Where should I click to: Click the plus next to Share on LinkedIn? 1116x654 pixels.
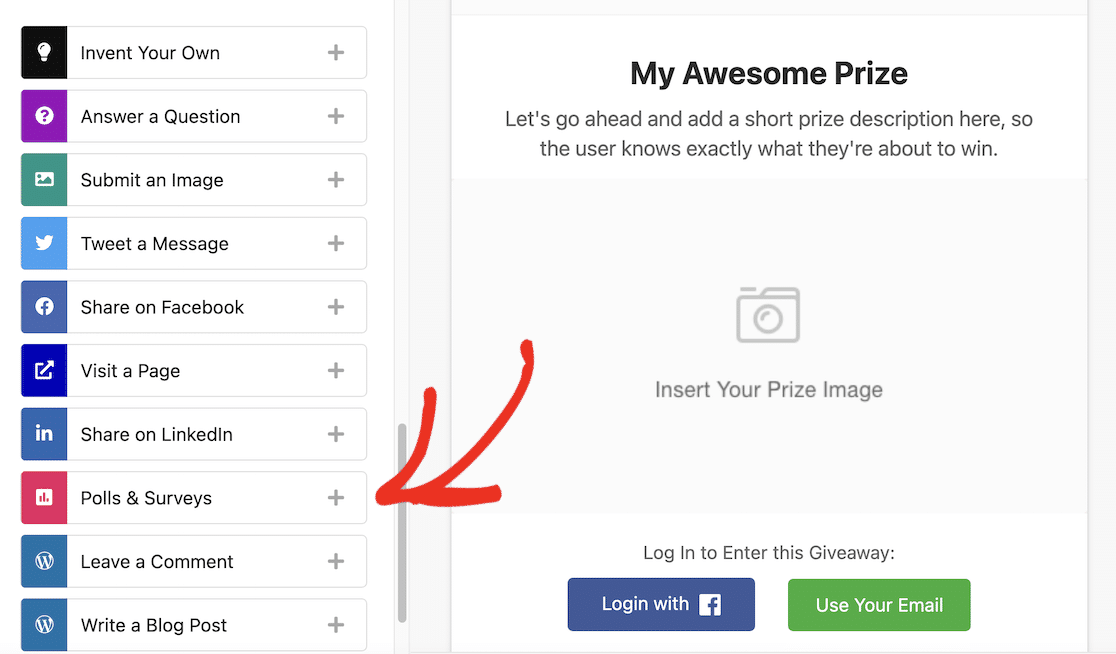click(x=336, y=434)
